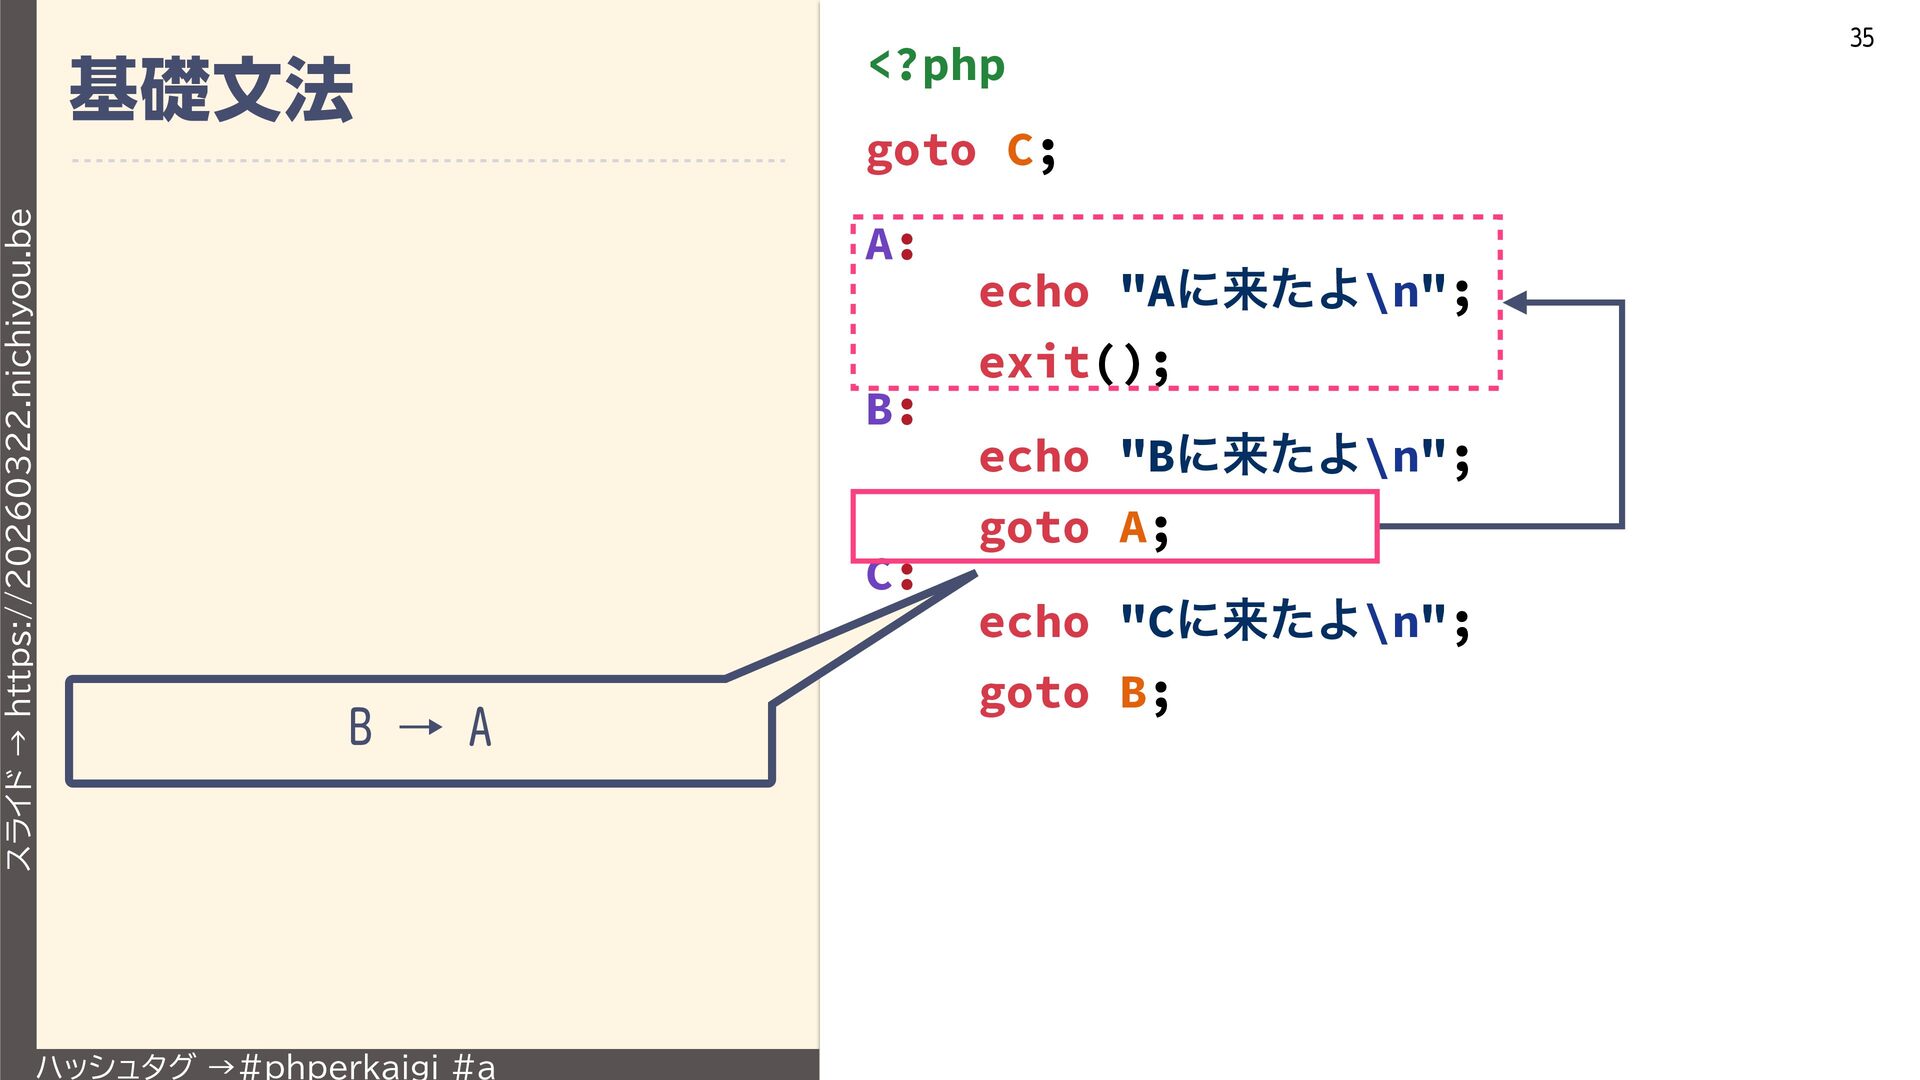Click the goto B; statement

(1073, 693)
